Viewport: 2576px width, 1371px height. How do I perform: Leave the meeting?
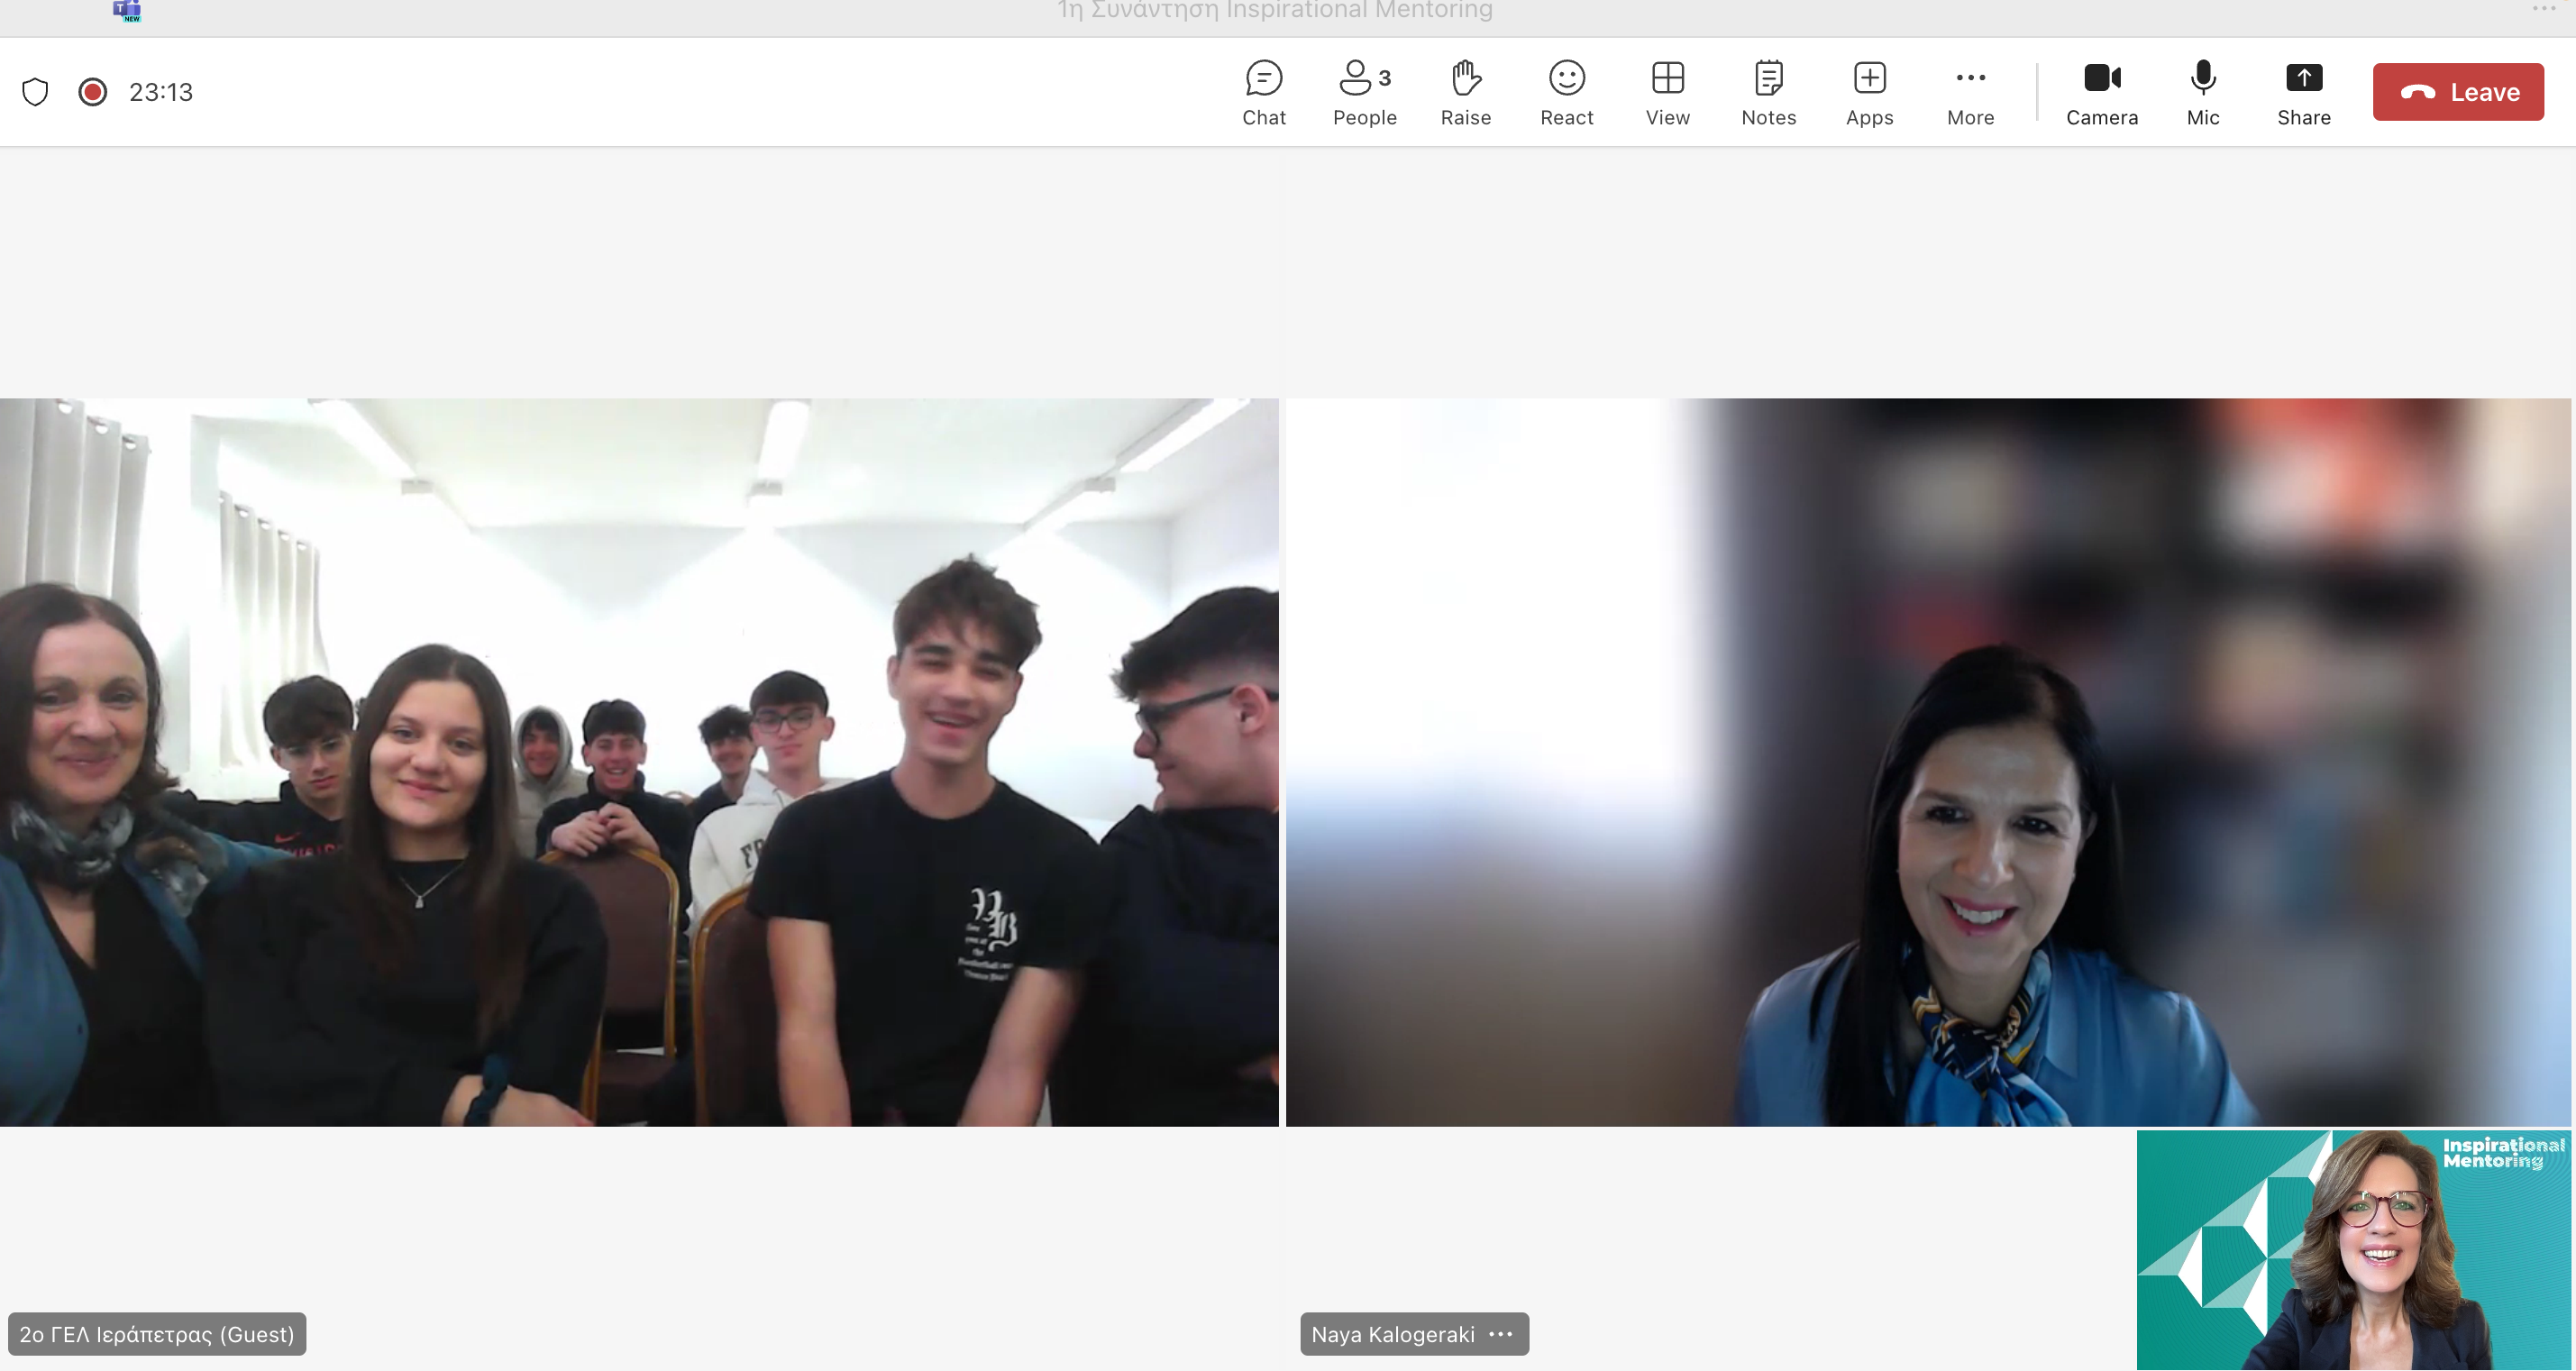tap(2457, 92)
